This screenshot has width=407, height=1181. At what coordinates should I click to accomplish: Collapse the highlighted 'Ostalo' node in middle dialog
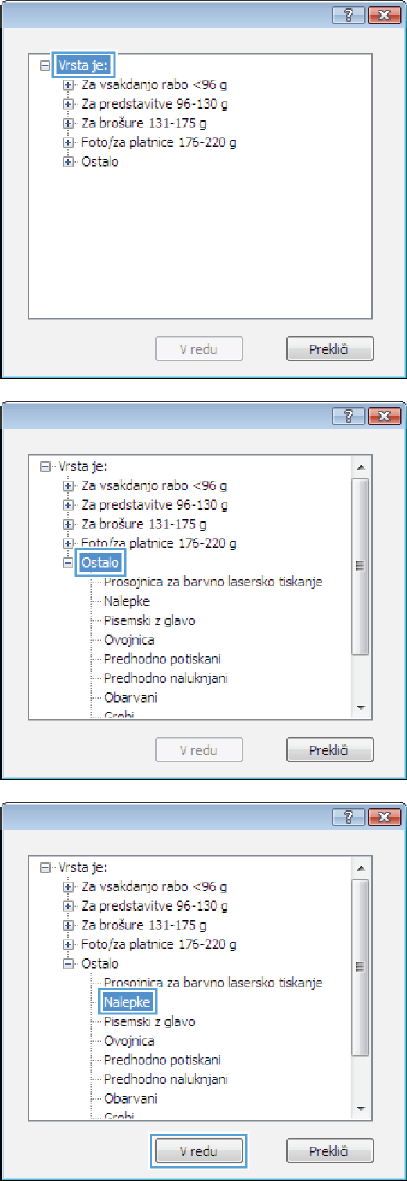tap(70, 563)
